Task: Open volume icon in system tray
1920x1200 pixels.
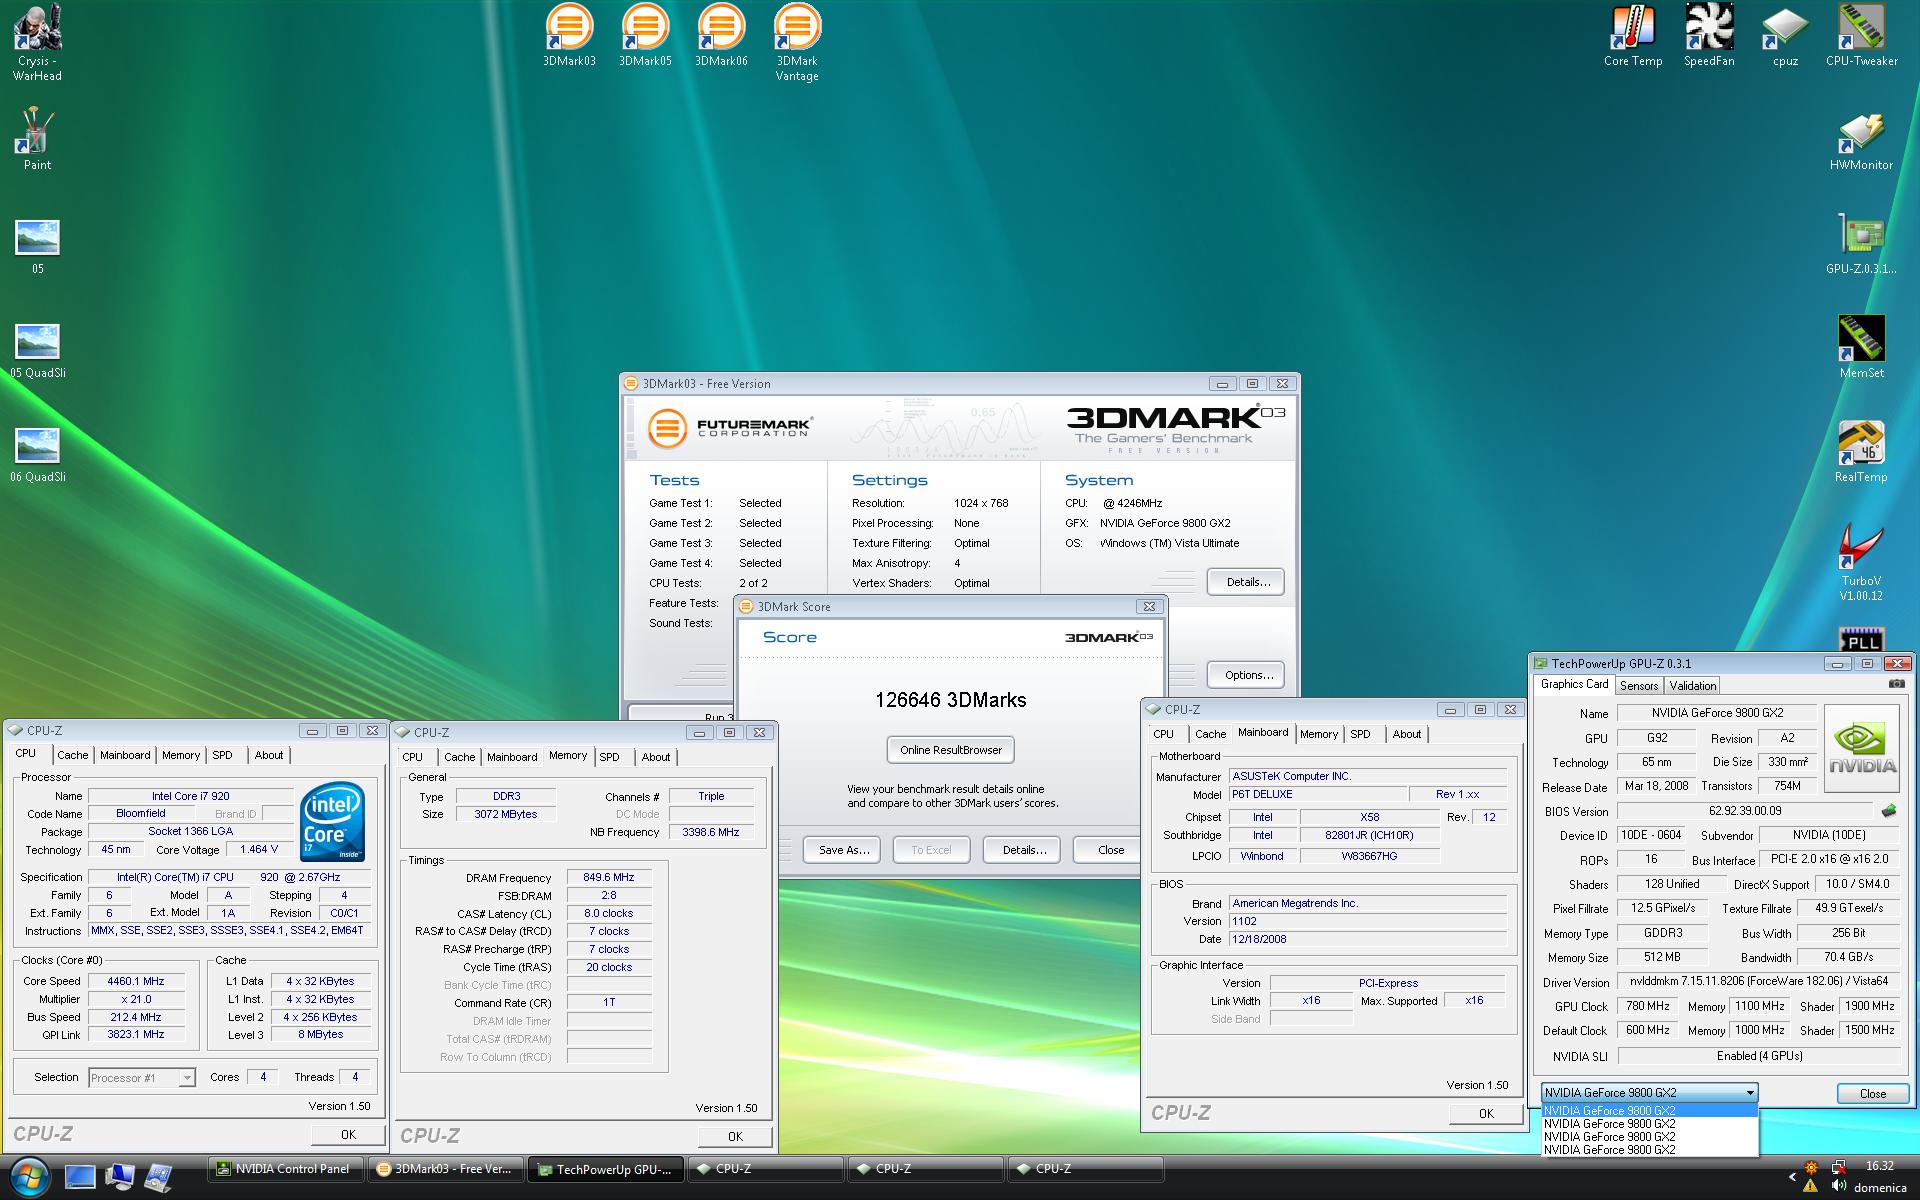Action: click(1838, 1187)
